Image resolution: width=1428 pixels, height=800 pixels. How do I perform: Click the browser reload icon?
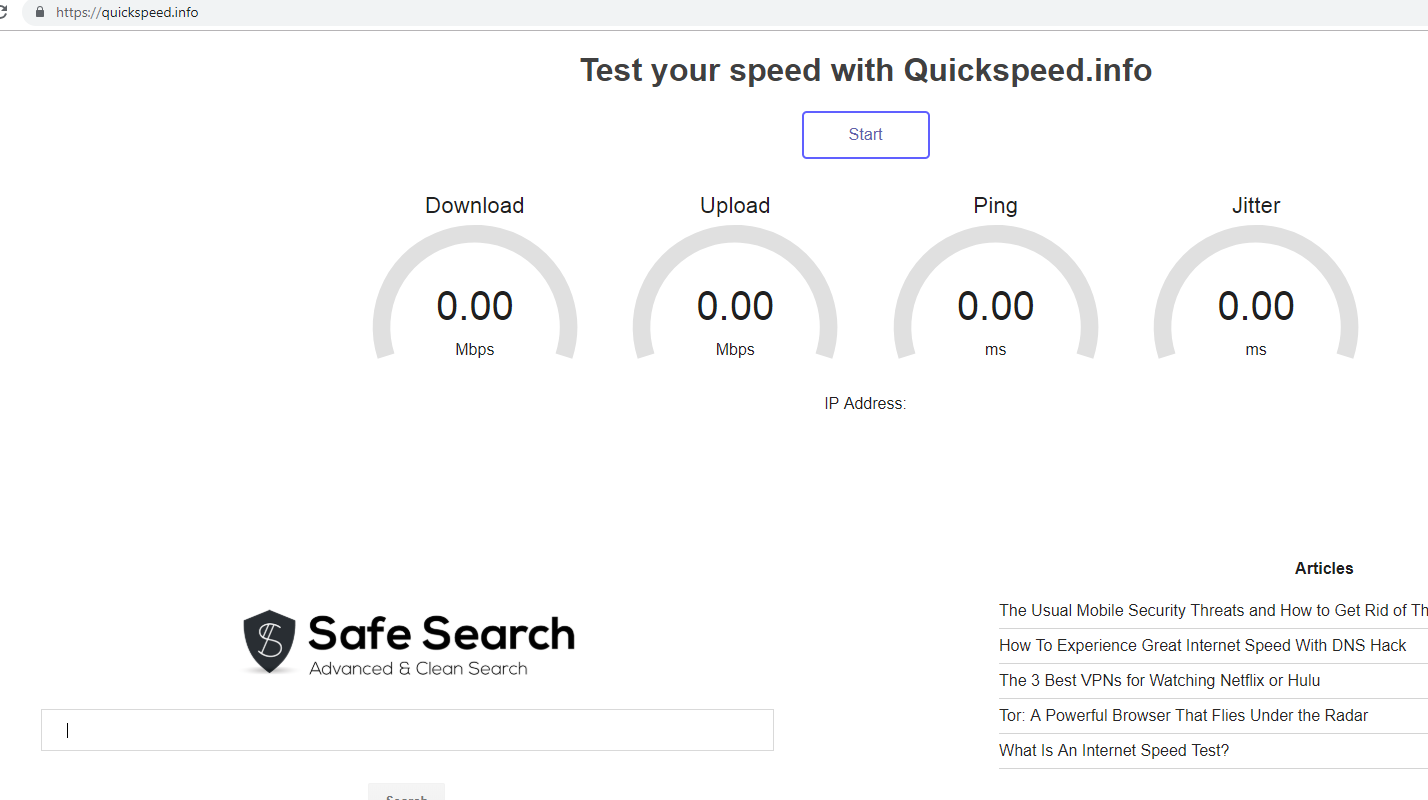4,12
